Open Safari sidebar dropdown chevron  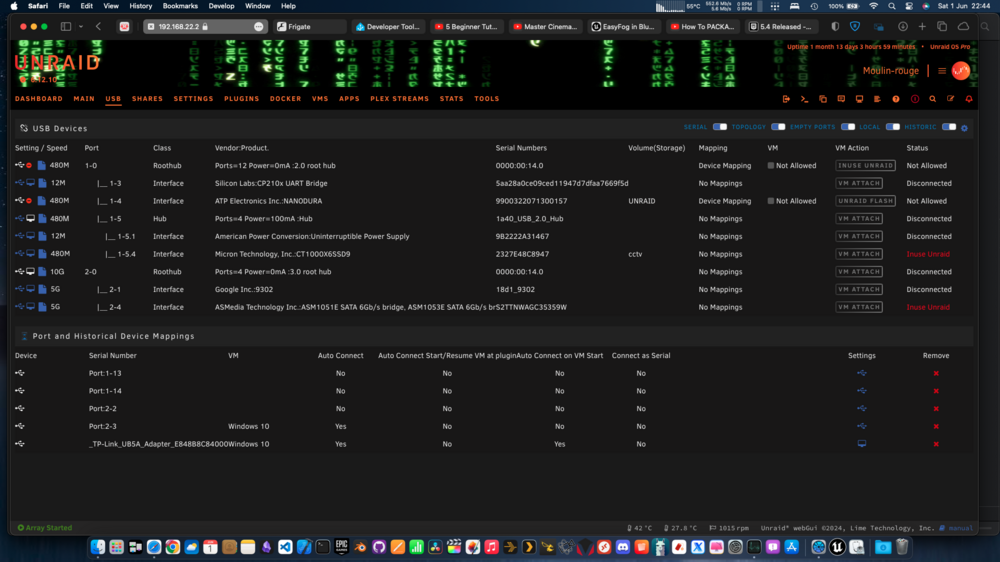tap(81, 27)
